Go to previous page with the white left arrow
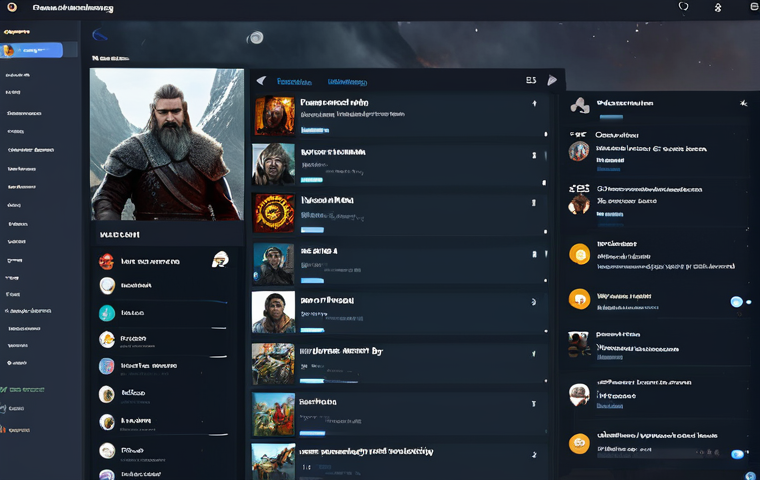 [261, 80]
